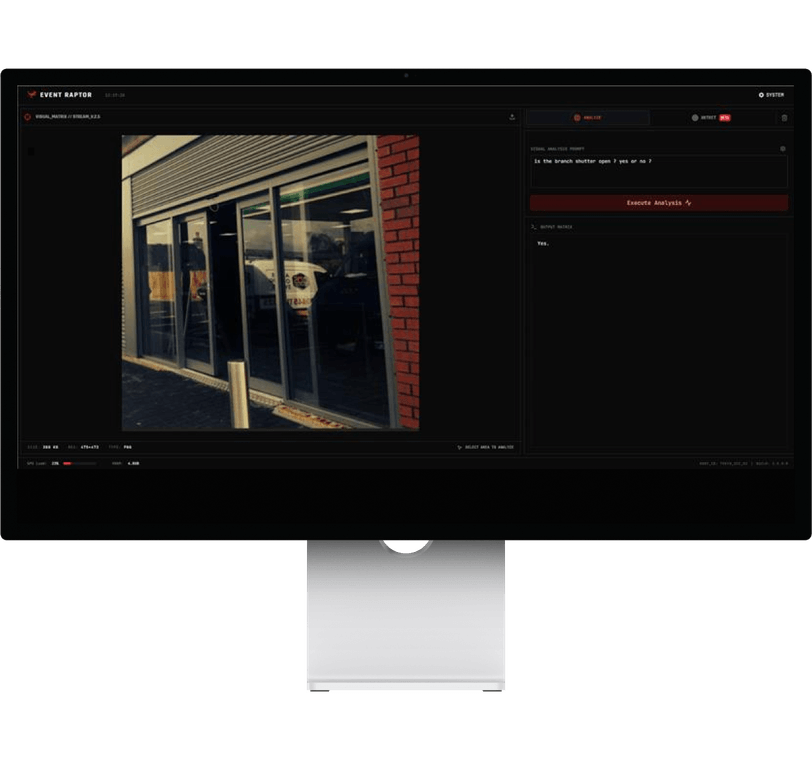Click Select Area to Analyze link
Image resolution: width=812 pixels, height=760 pixels.
[x=489, y=447]
